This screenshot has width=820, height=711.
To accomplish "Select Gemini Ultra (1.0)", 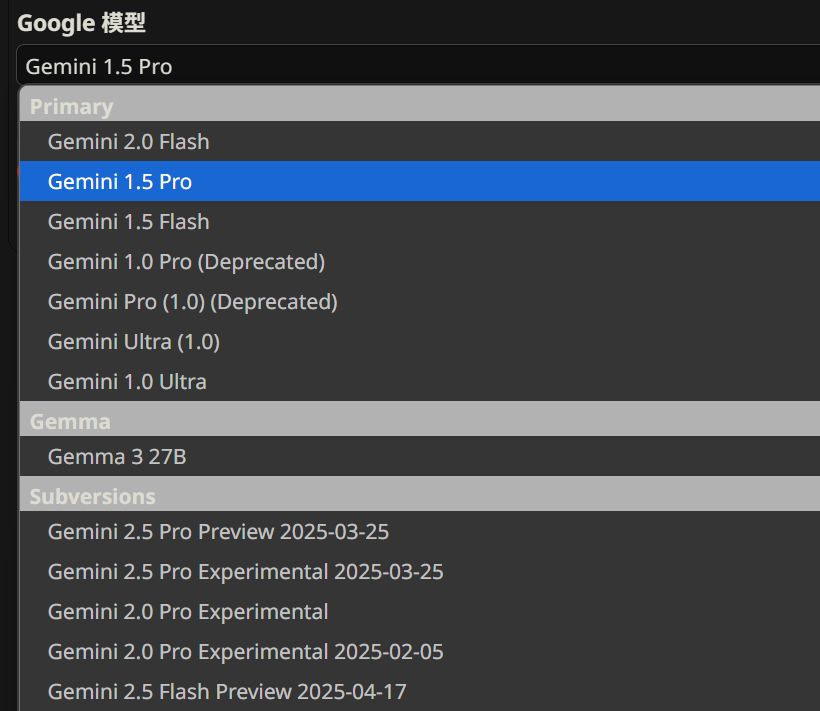I will [133, 341].
